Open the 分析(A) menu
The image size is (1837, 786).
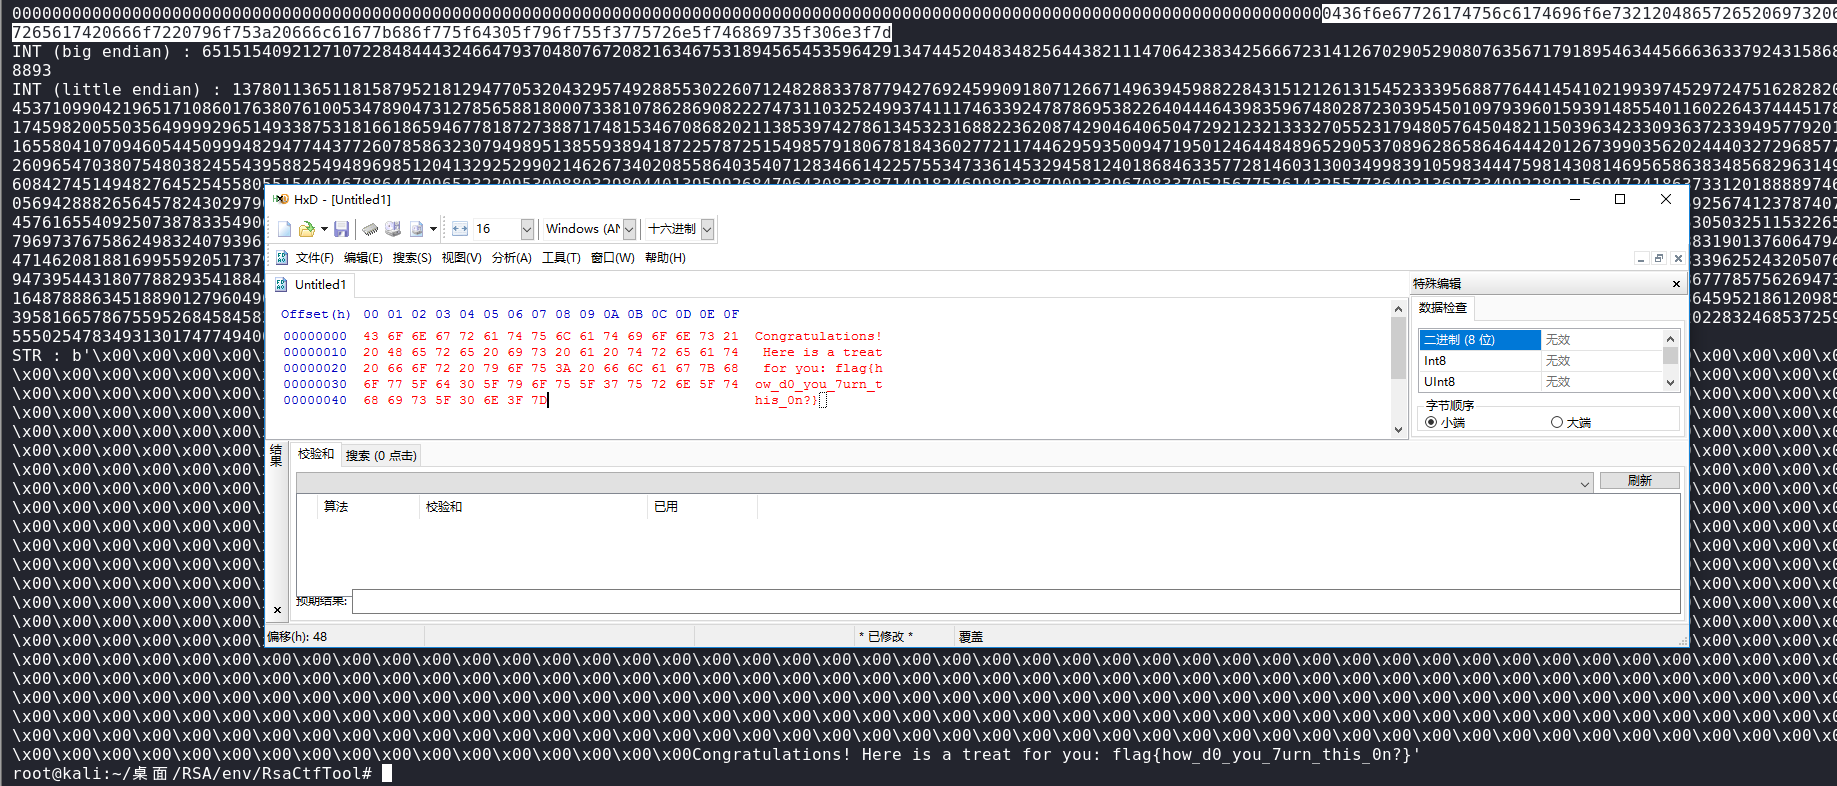511,258
